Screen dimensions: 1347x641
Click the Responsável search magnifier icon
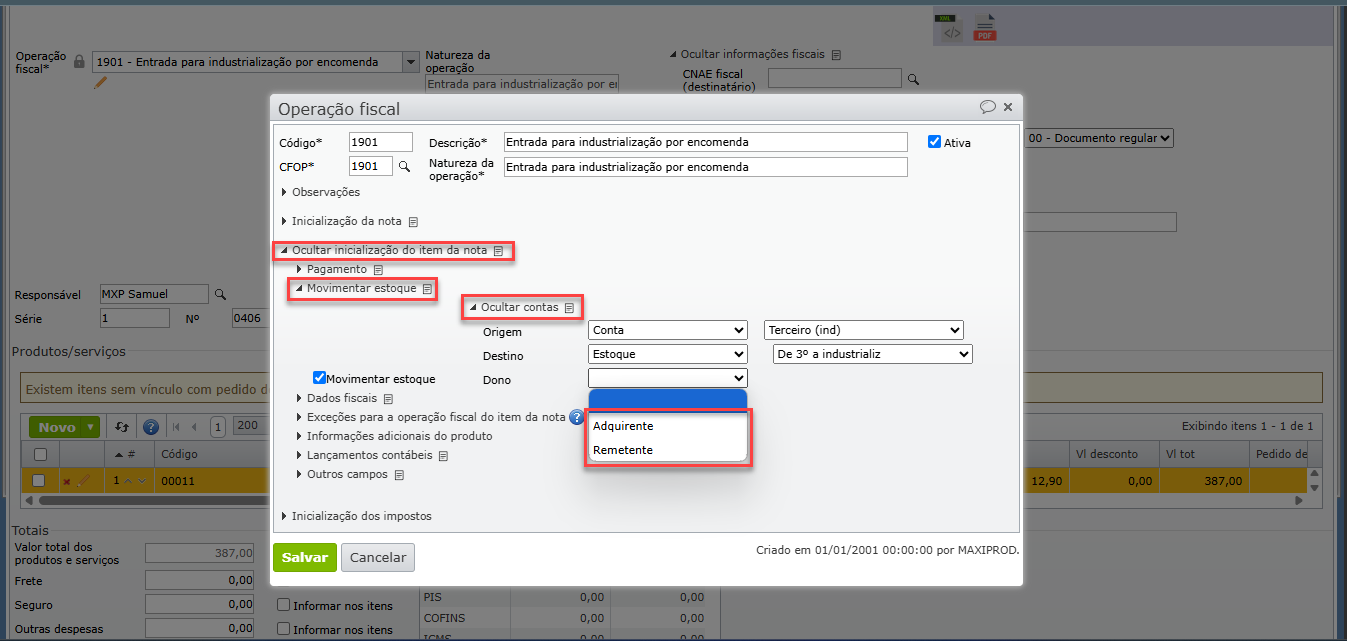tap(221, 294)
